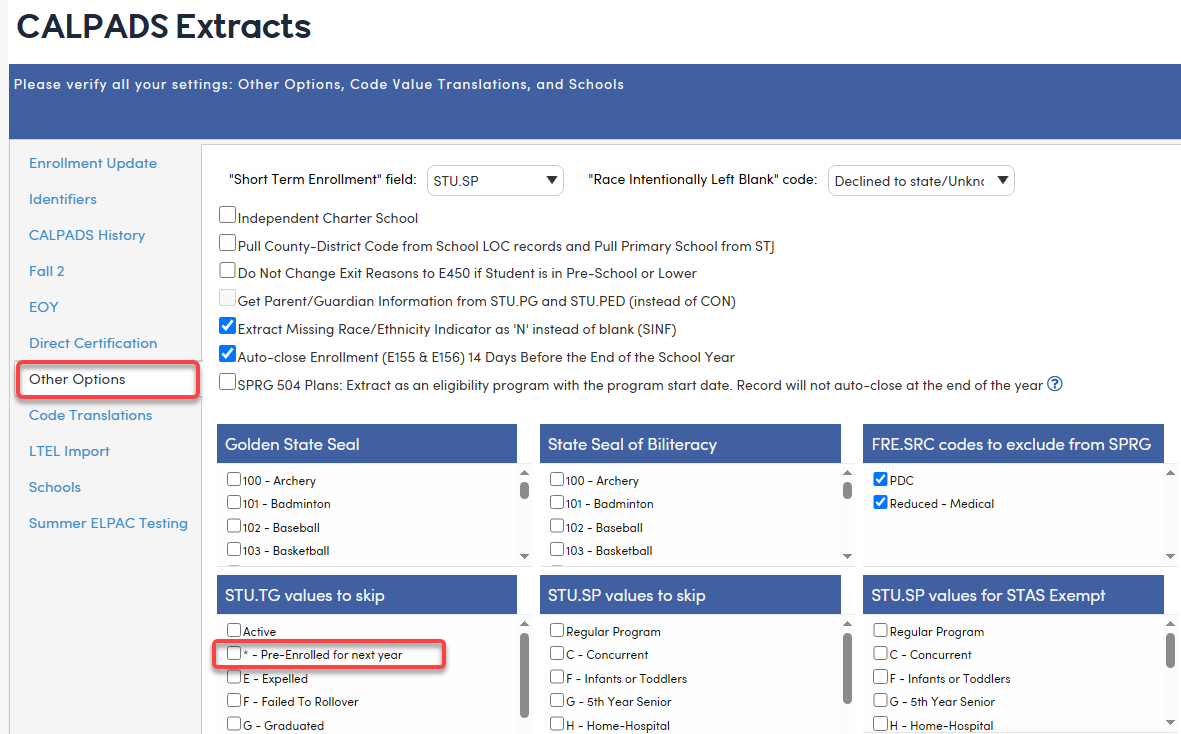Check Do Not Change Exit Reasons to E450
This screenshot has height=734, width=1181.
tap(227, 270)
